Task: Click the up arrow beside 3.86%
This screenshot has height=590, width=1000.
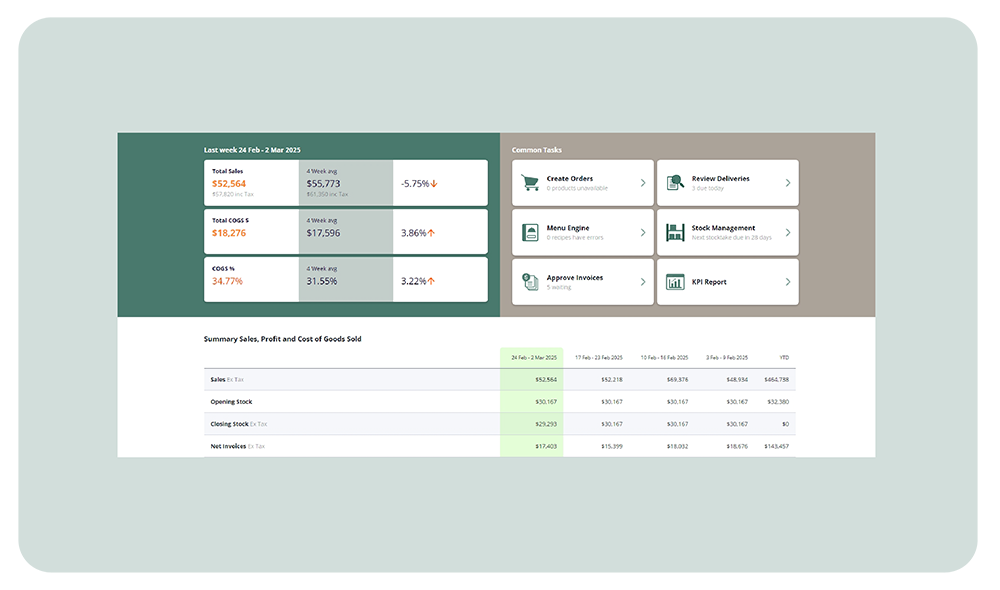Action: [x=432, y=233]
